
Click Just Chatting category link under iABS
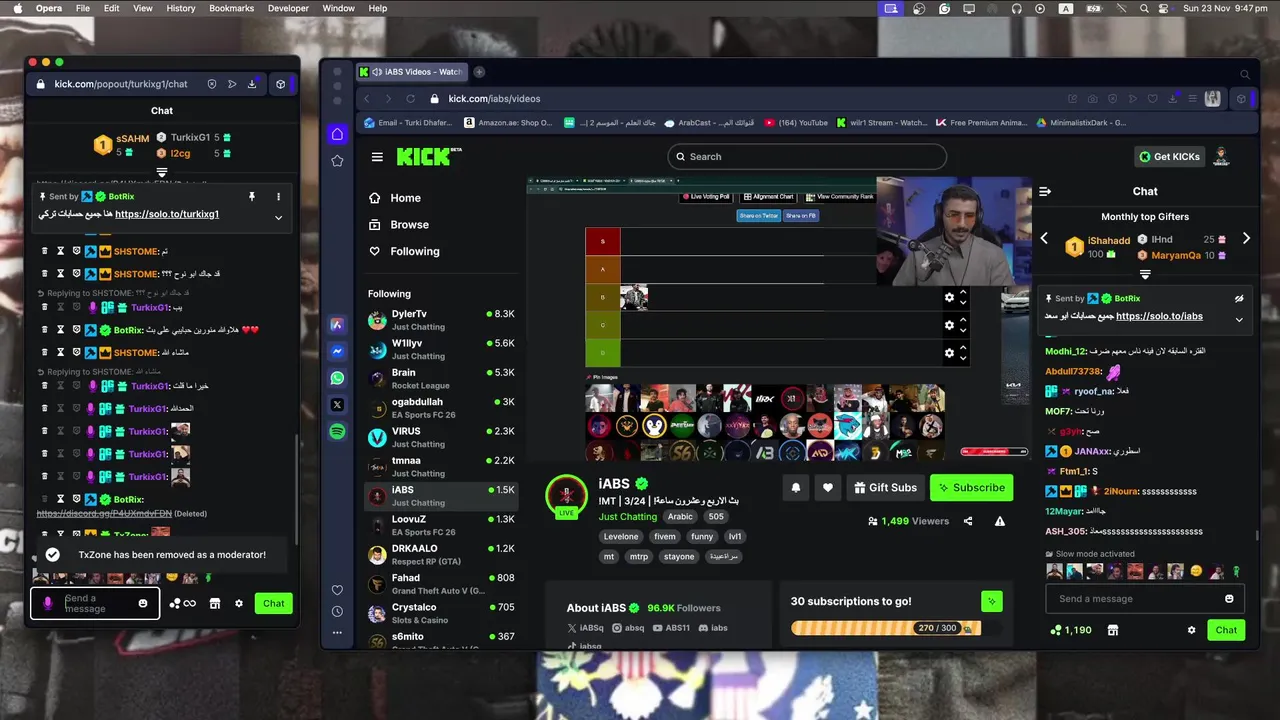(628, 517)
